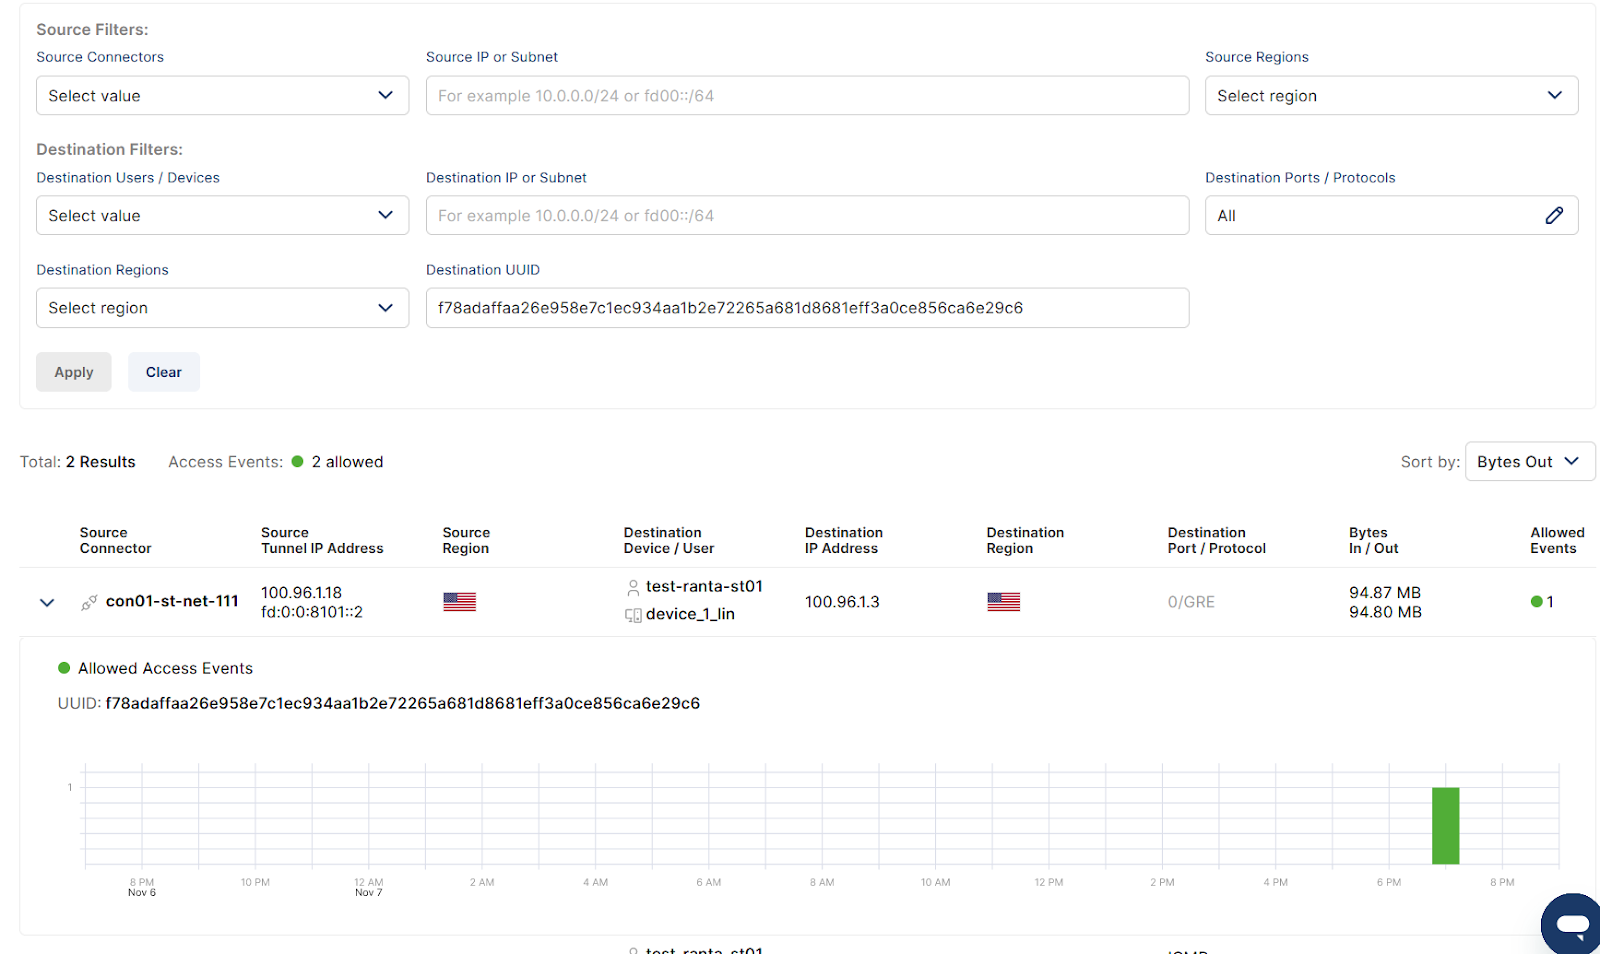Collapse the con01-st-net-111 row
Screen dimensions: 1600x954
pyautogui.click(x=47, y=602)
